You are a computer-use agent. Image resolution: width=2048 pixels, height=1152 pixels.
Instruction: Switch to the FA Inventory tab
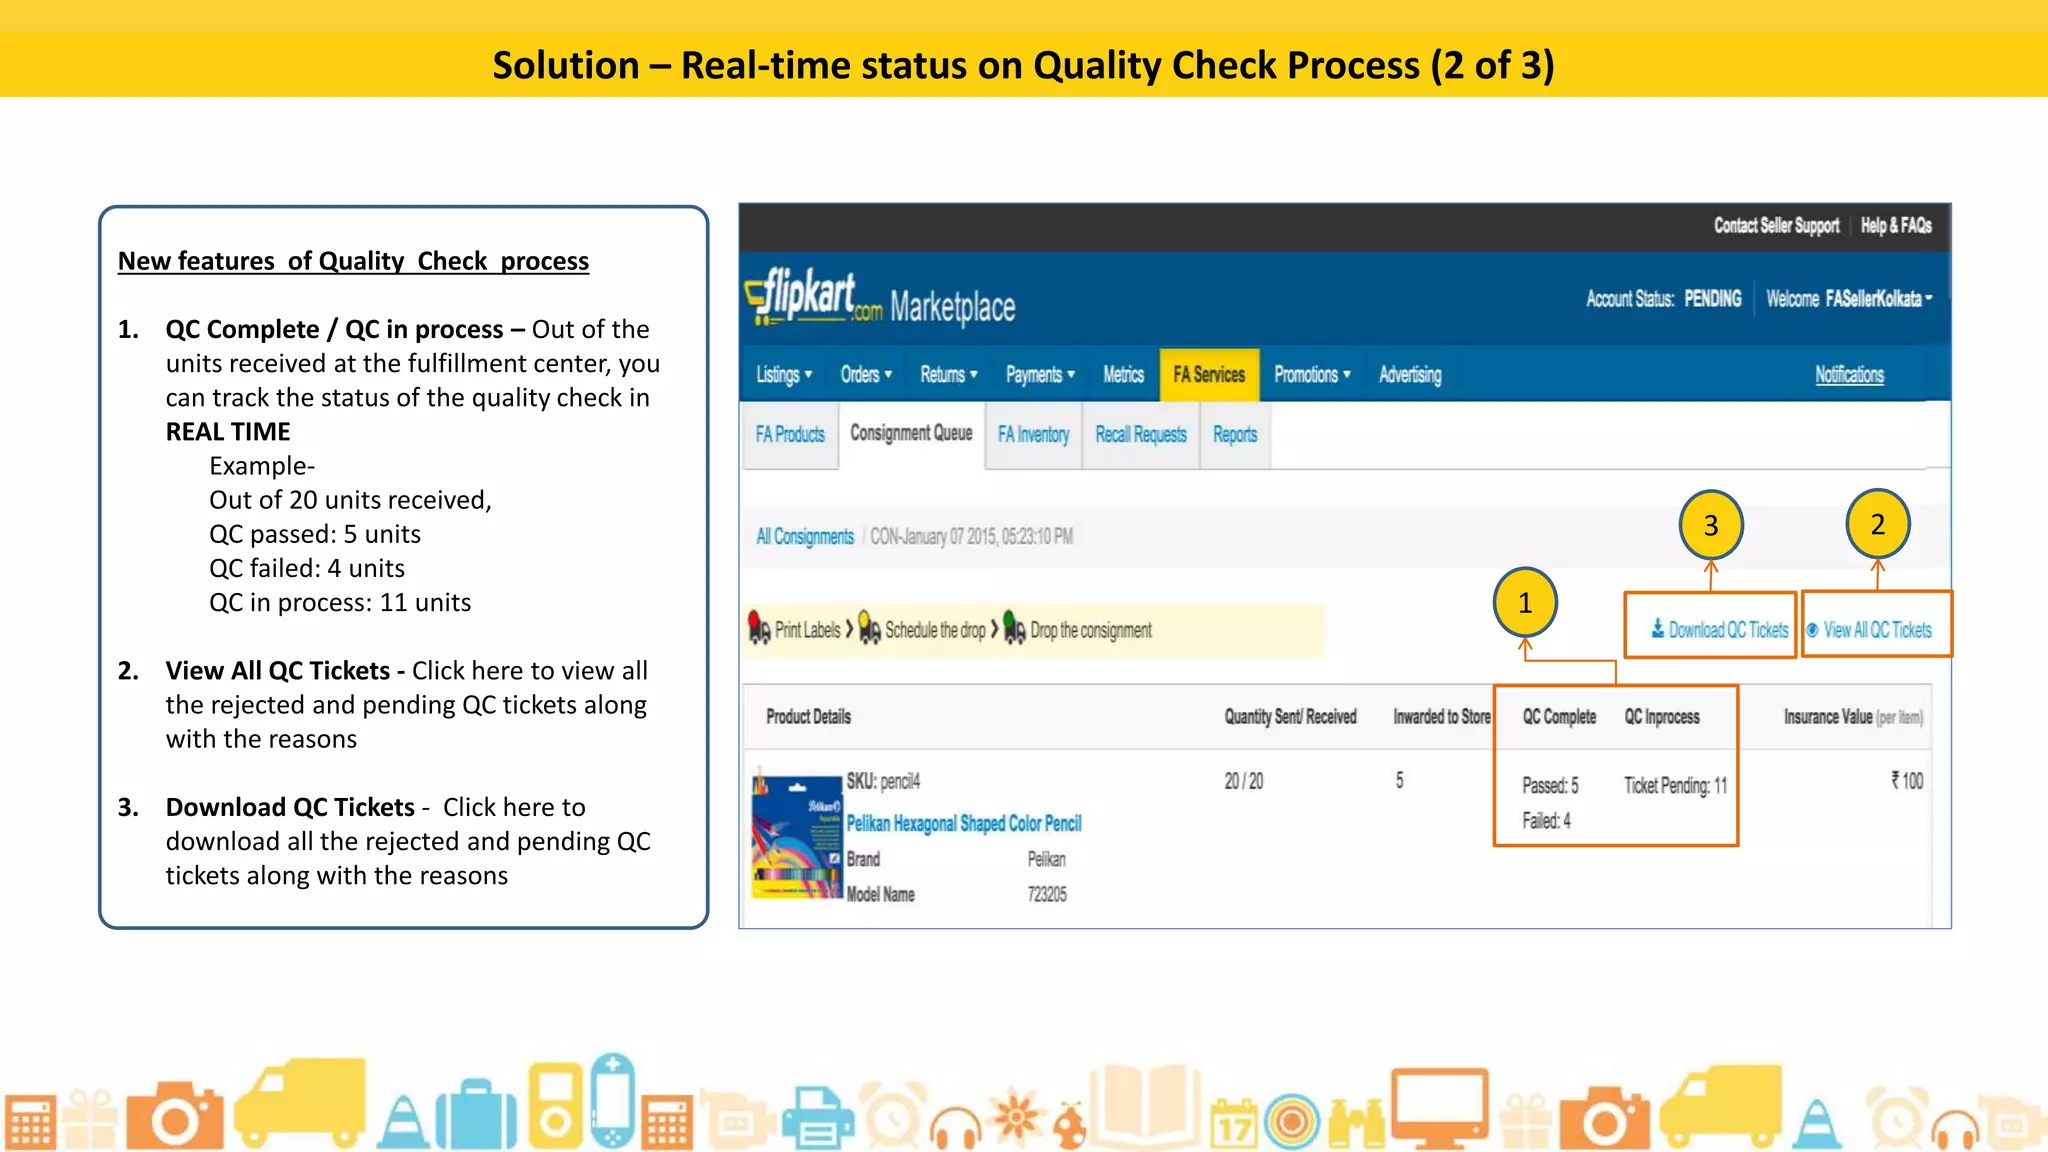pos(1033,435)
